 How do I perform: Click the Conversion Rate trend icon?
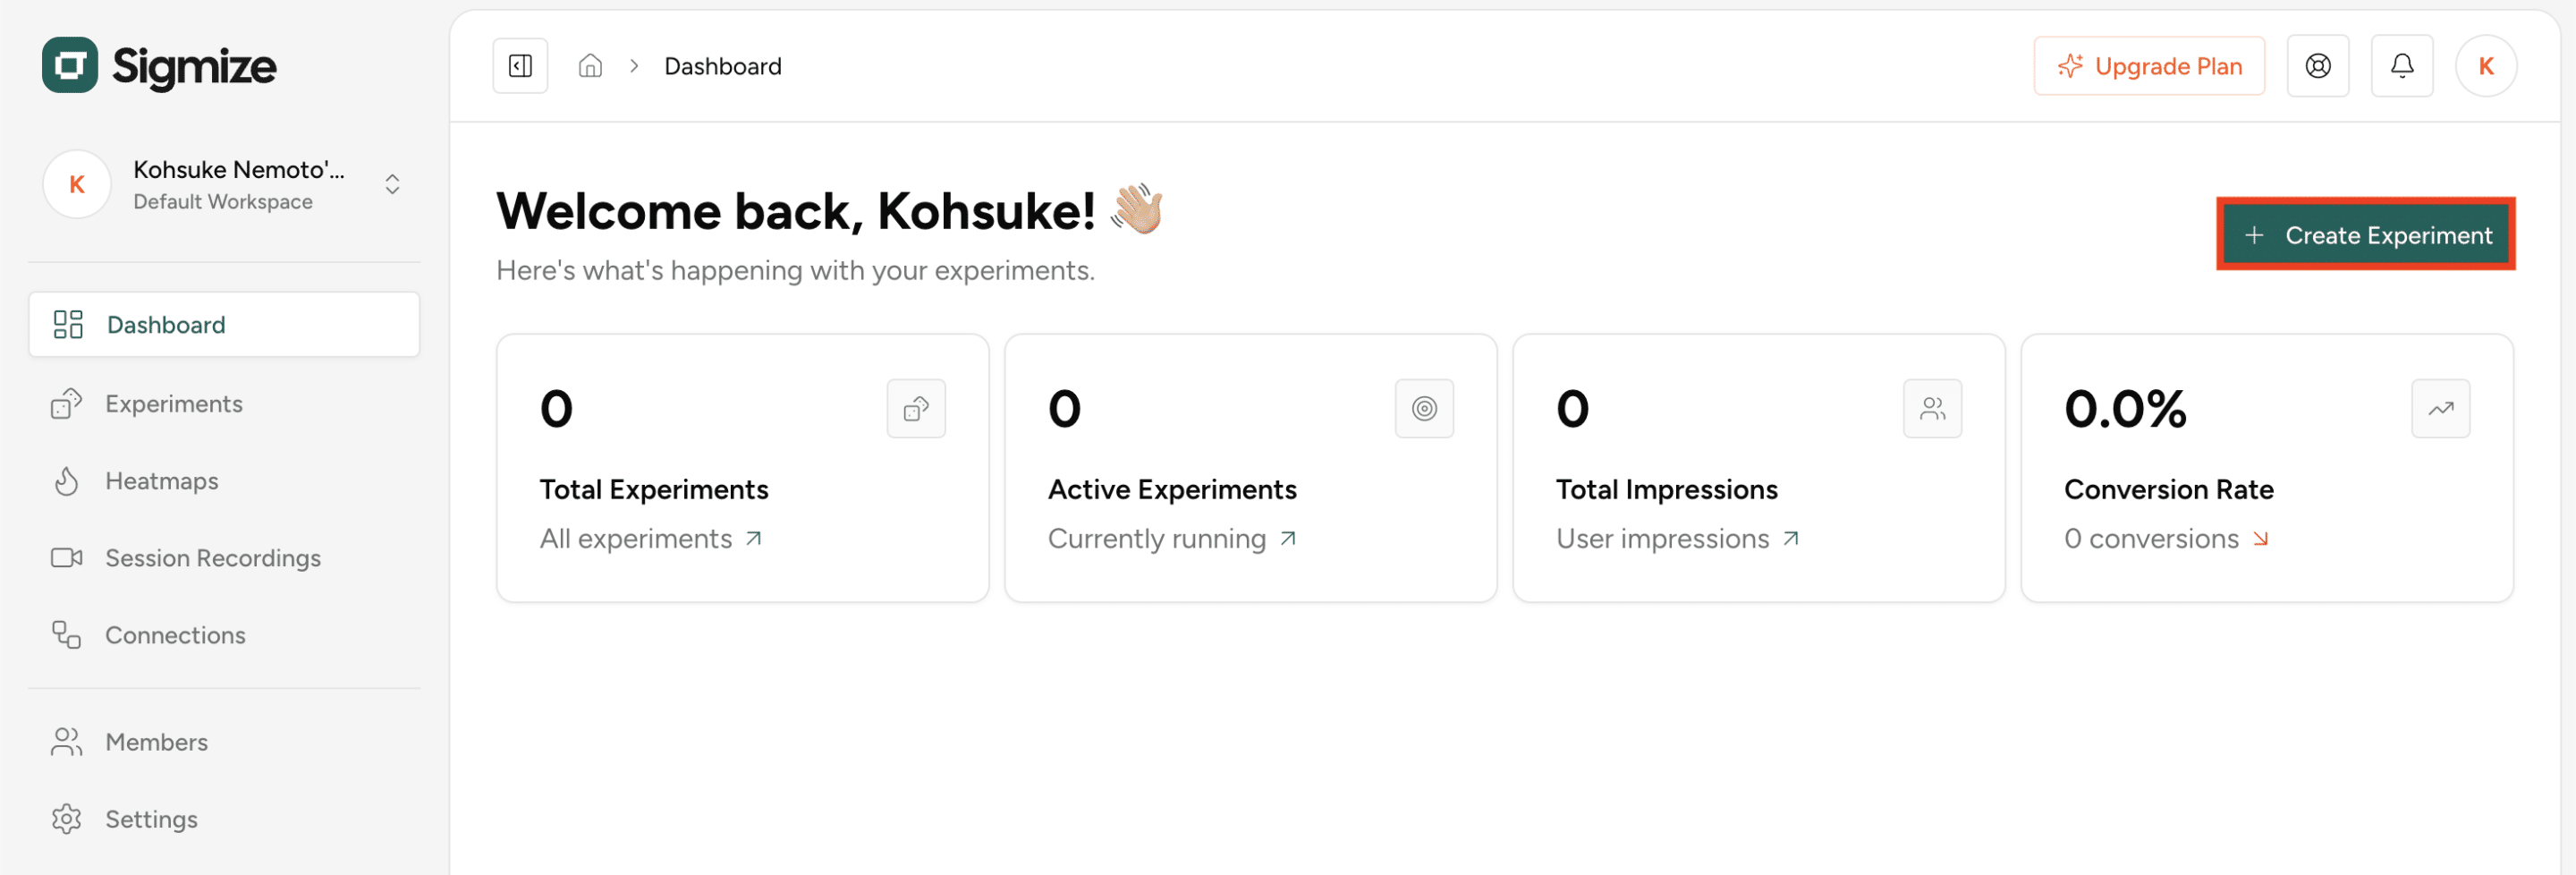click(2439, 408)
